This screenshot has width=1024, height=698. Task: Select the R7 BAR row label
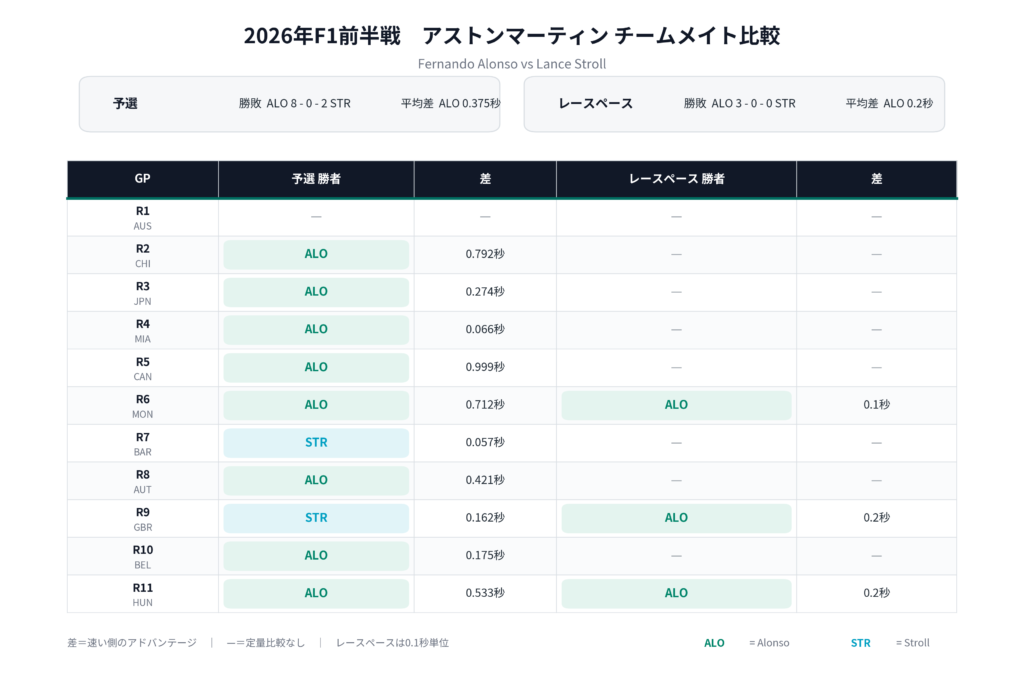point(142,444)
